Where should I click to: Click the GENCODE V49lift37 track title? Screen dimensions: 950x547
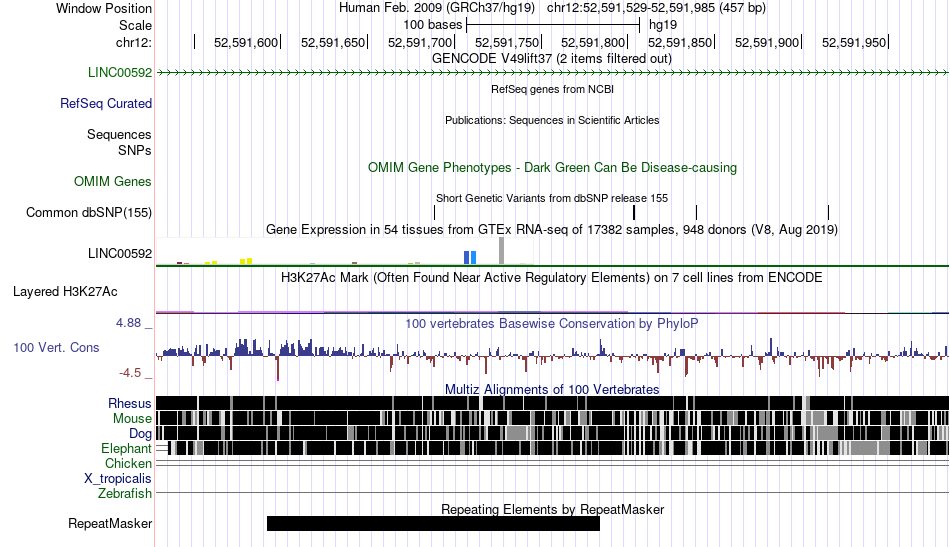click(x=552, y=59)
